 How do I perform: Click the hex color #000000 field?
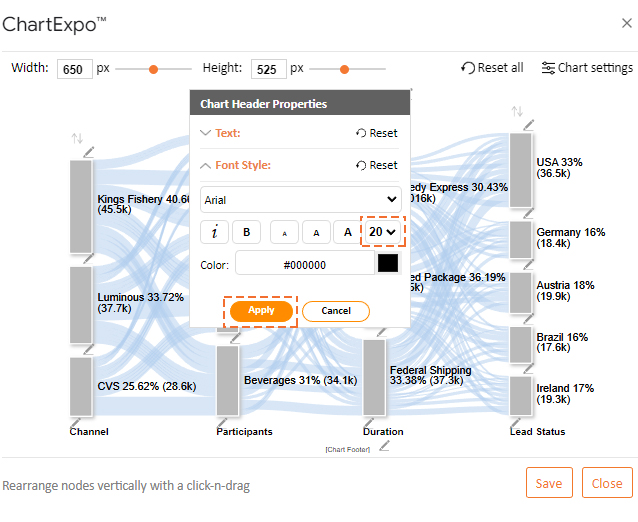point(305,264)
